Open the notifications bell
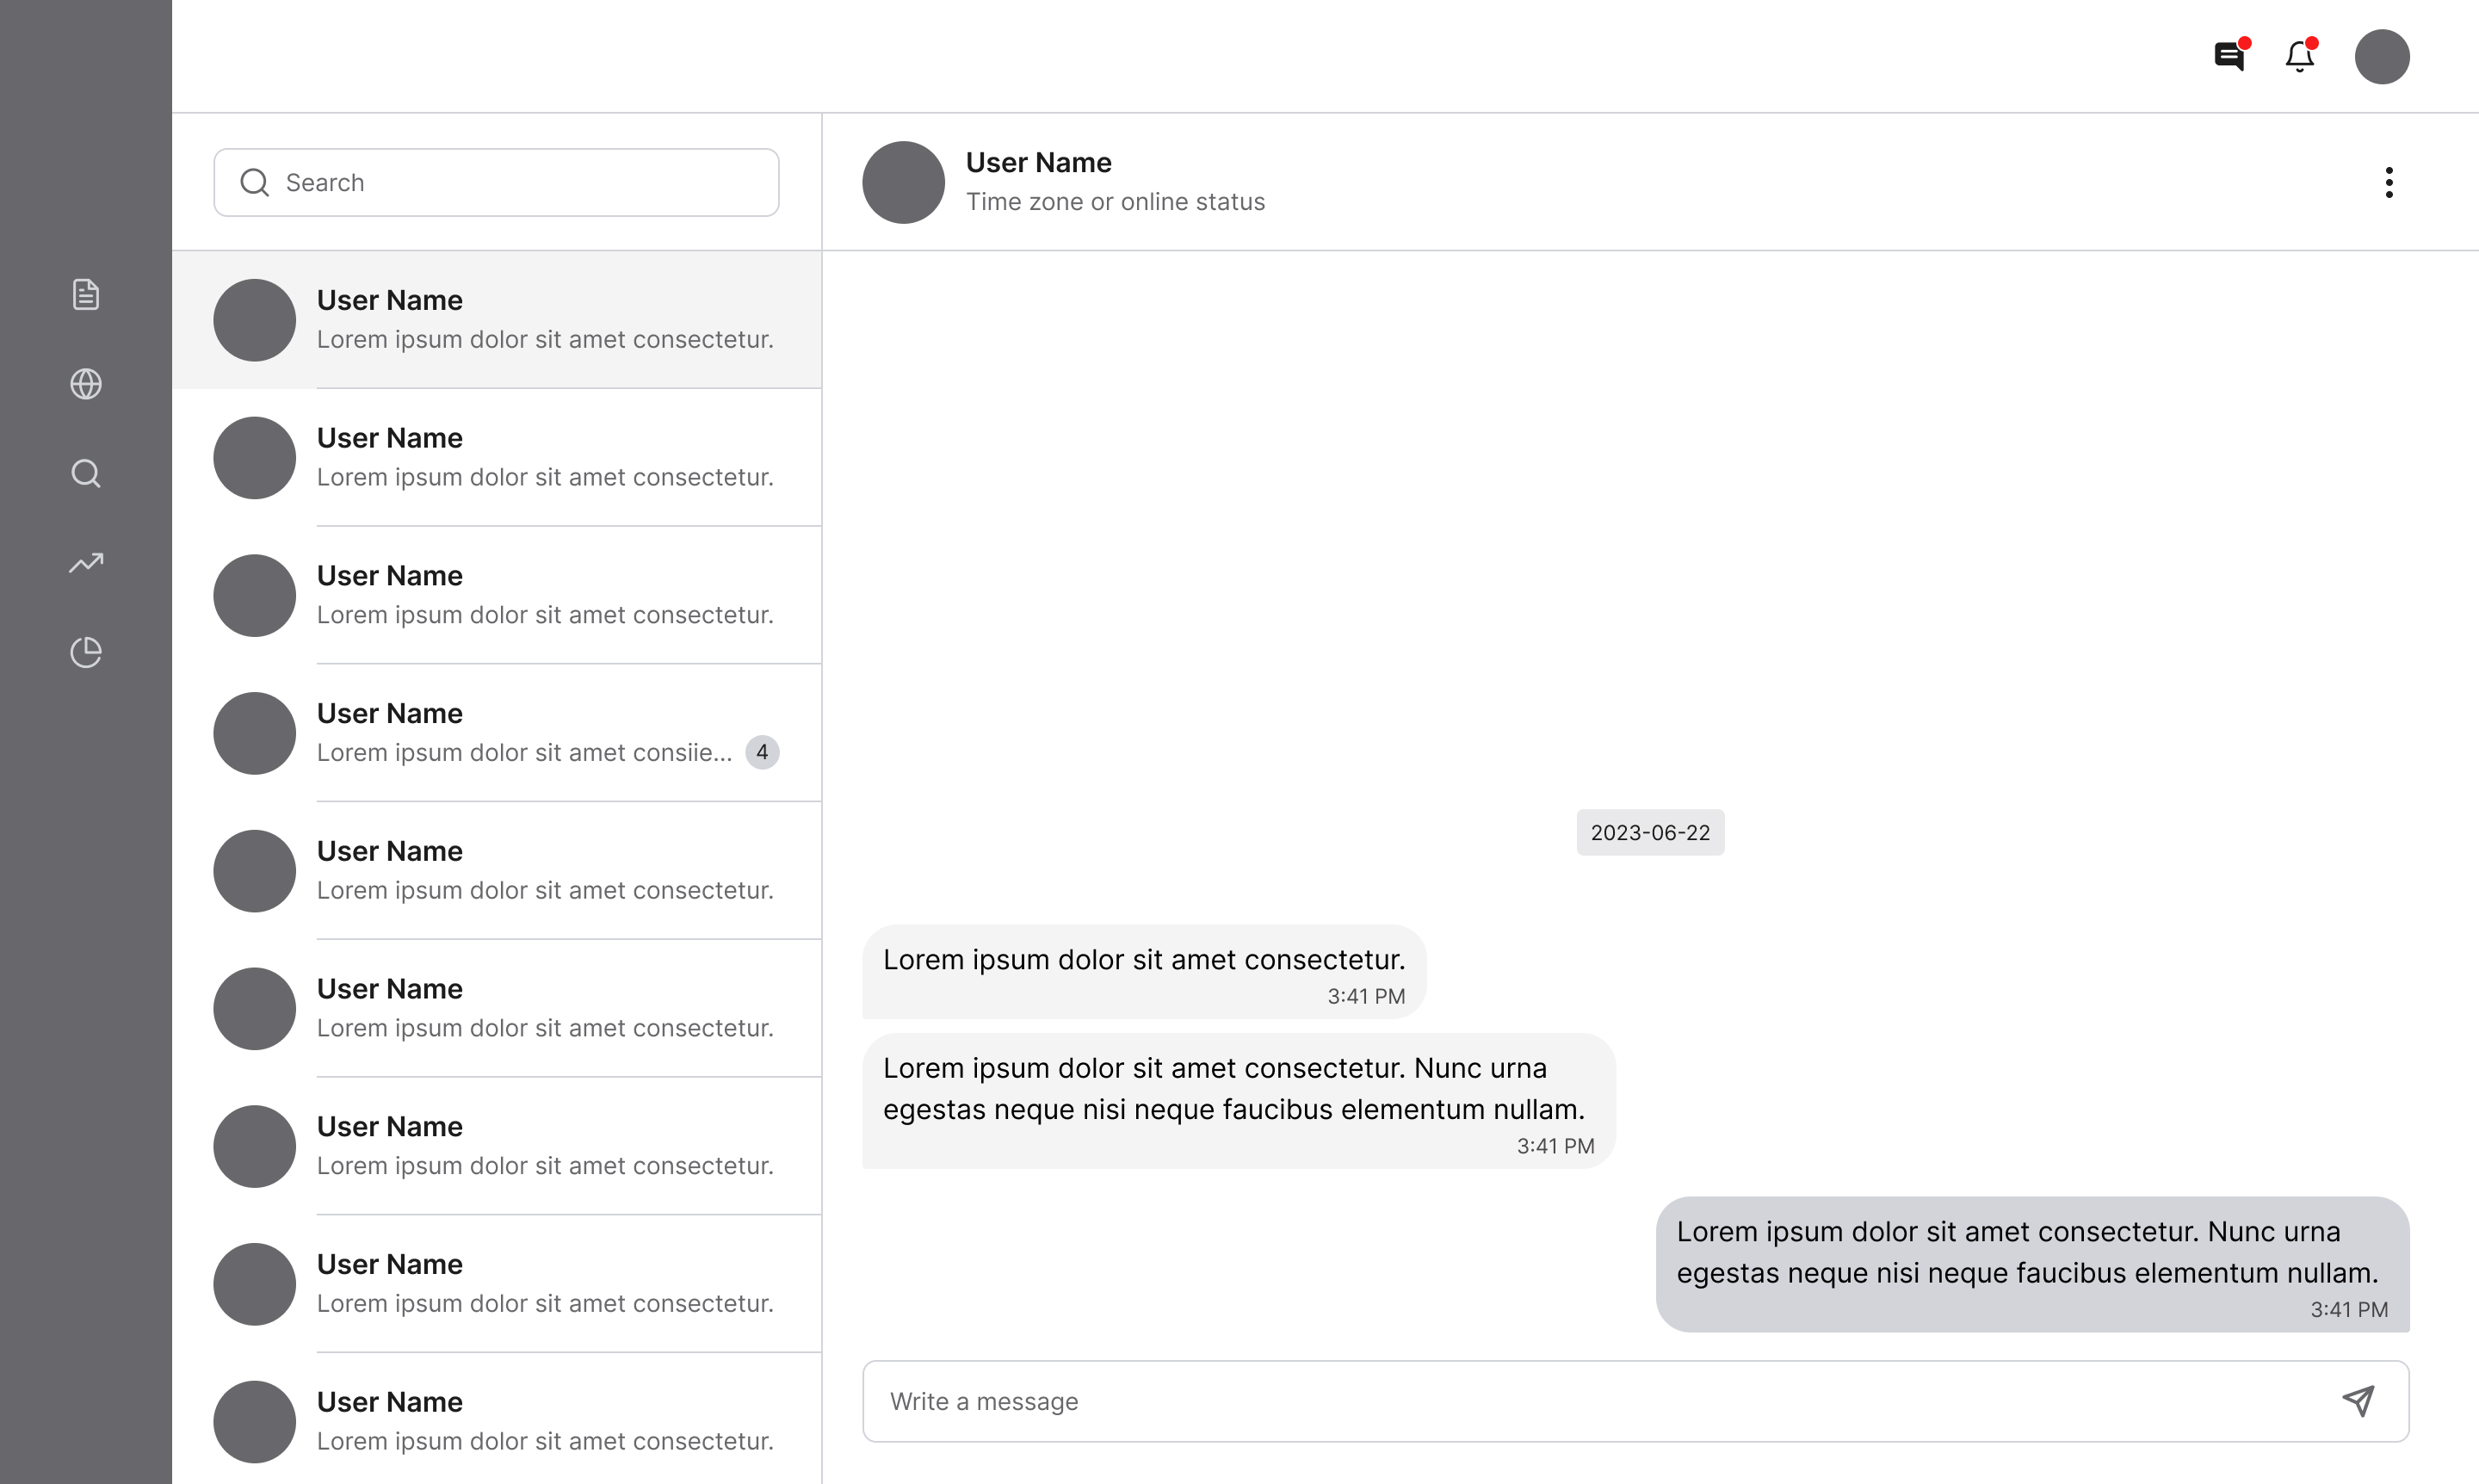This screenshot has height=1484, width=2479. [x=2299, y=56]
